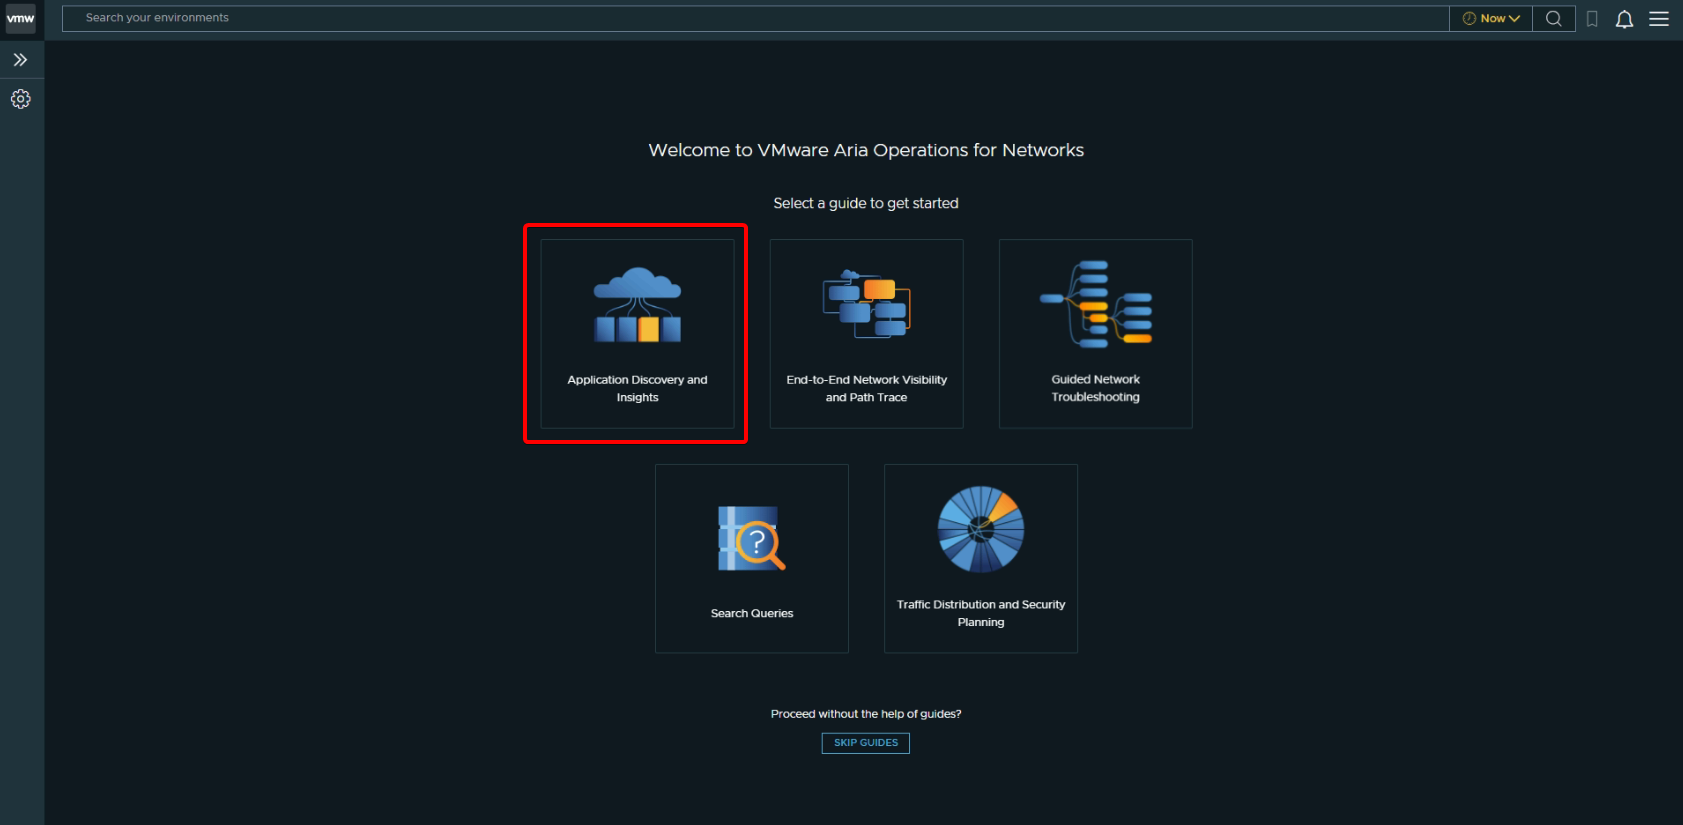Expand the left sidebar navigation
Viewport: 1683px width, 825px height.
[x=20, y=60]
